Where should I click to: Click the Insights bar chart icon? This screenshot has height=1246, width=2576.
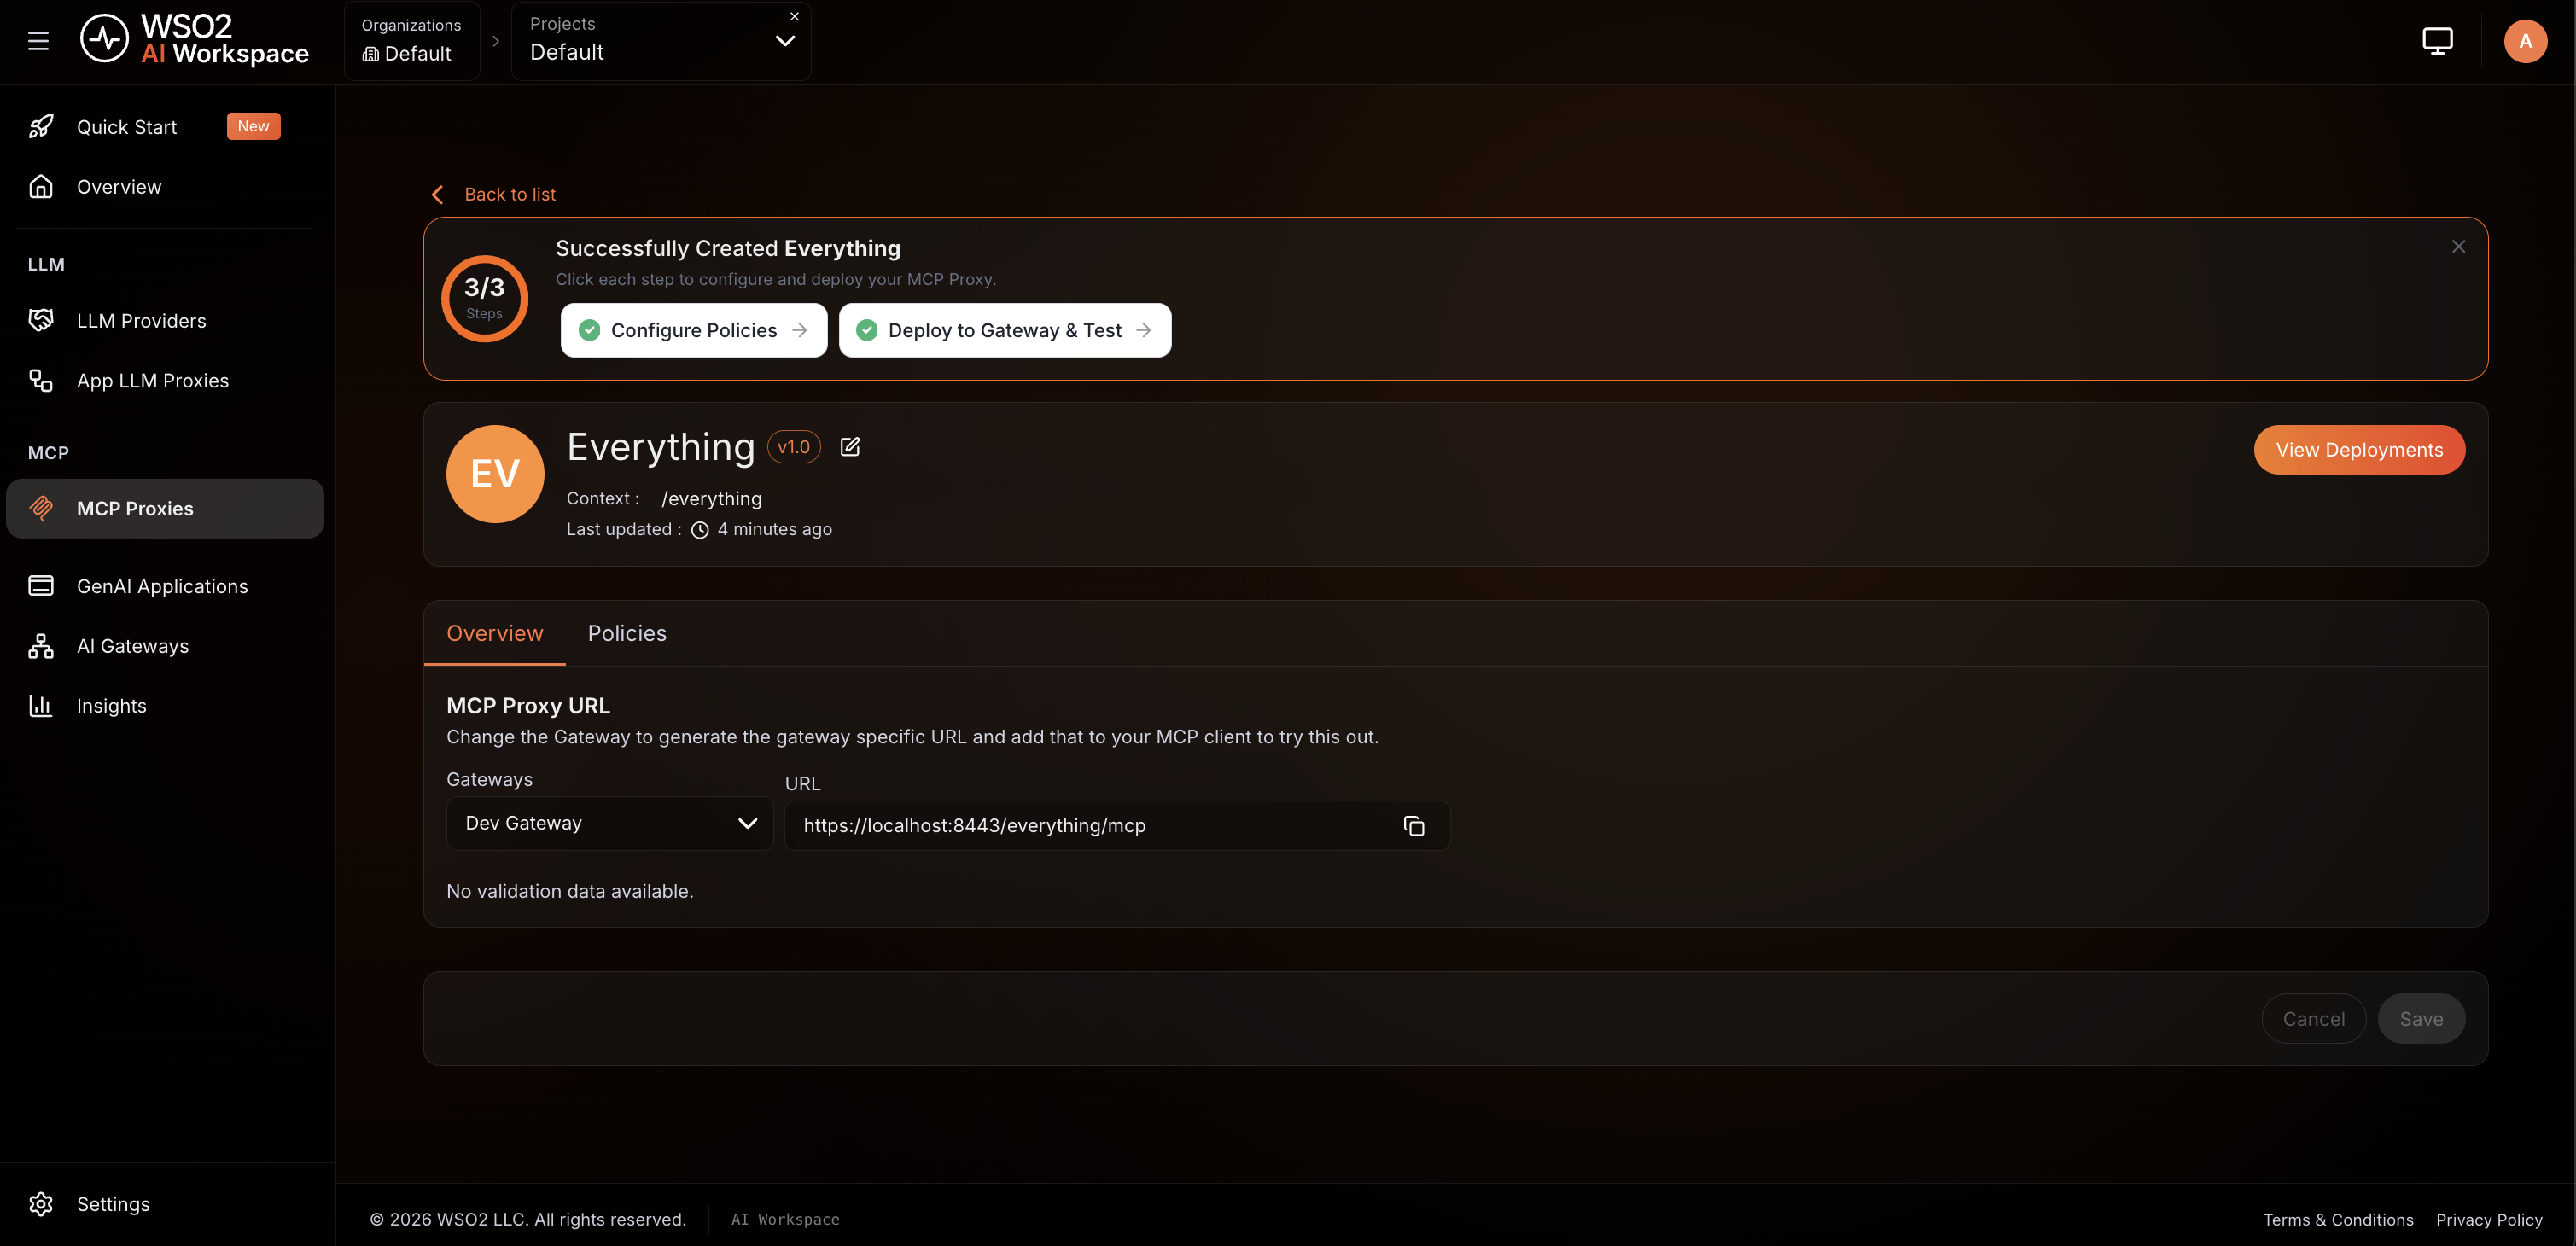coord(41,706)
